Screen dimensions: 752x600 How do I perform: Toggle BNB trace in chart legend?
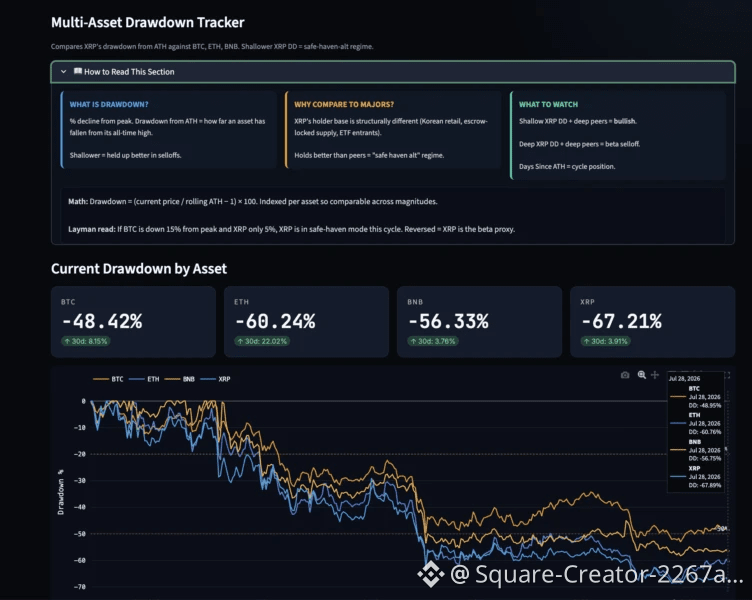point(179,379)
